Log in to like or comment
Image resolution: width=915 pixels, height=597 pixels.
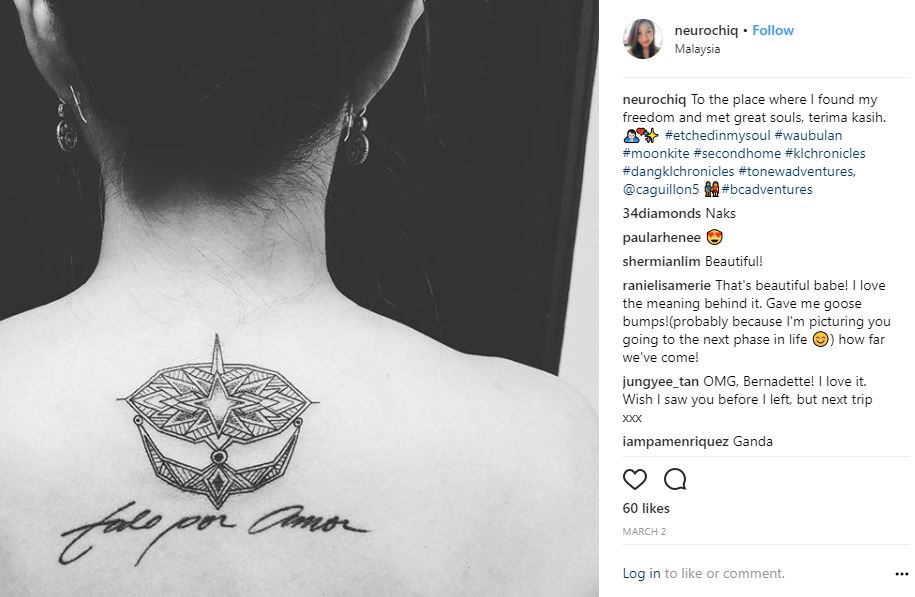pos(641,574)
